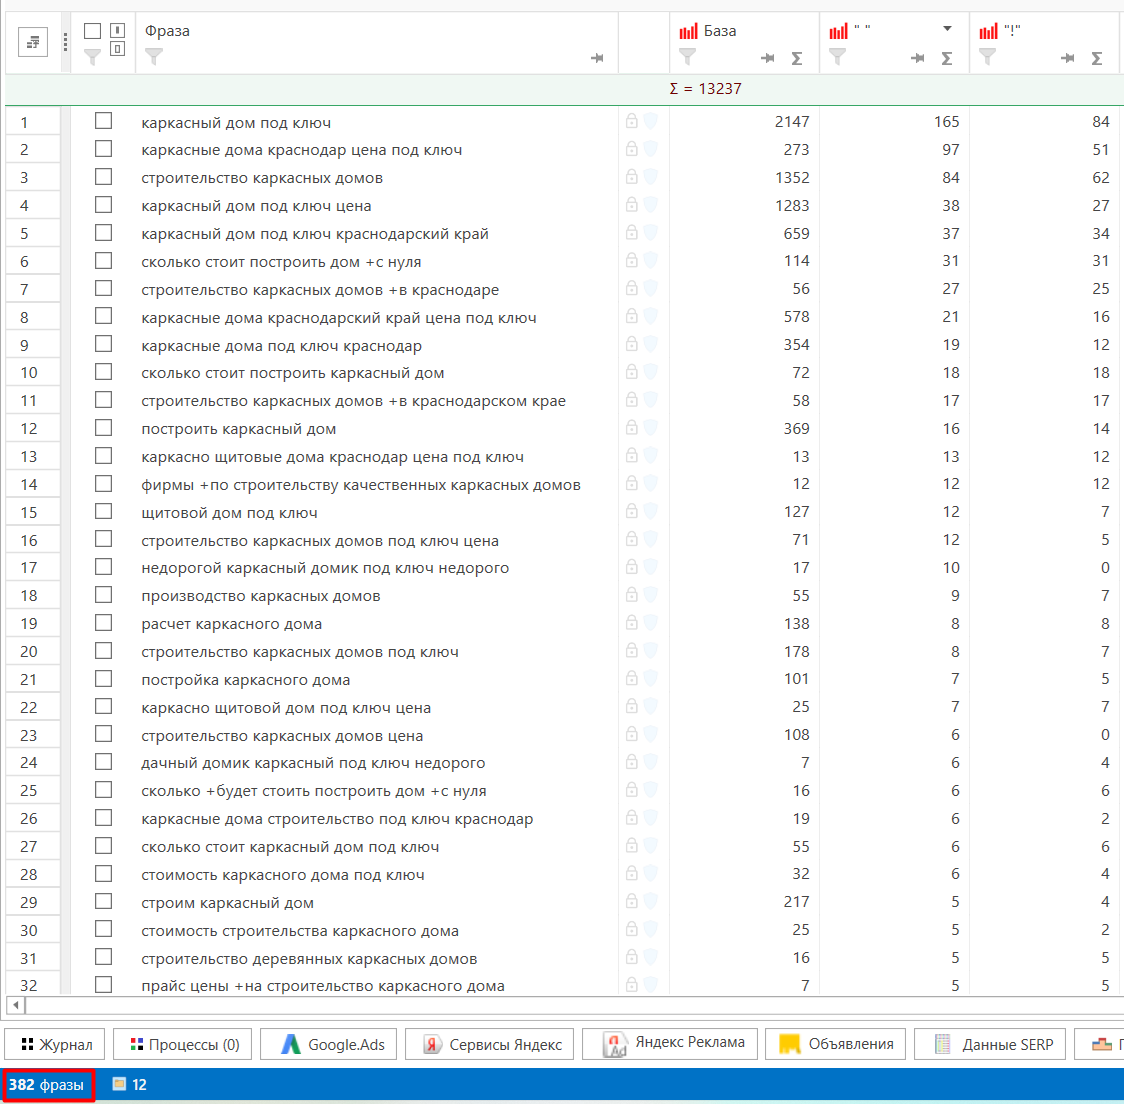Check the box for 'каркасный дом под ключ'
The width and height of the screenshot is (1124, 1104).
coord(104,121)
